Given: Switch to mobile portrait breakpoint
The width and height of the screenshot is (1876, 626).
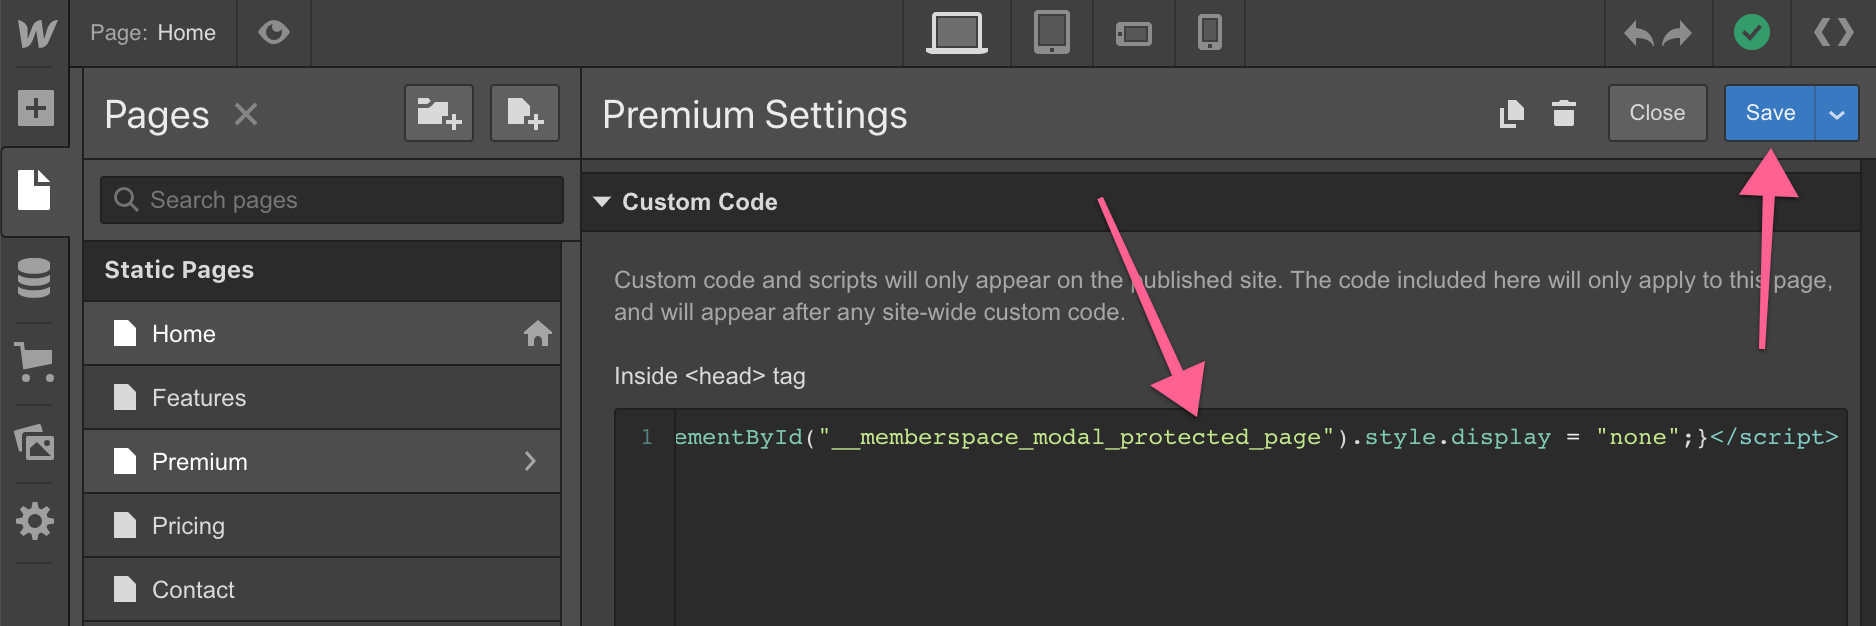Looking at the screenshot, I should (1210, 33).
